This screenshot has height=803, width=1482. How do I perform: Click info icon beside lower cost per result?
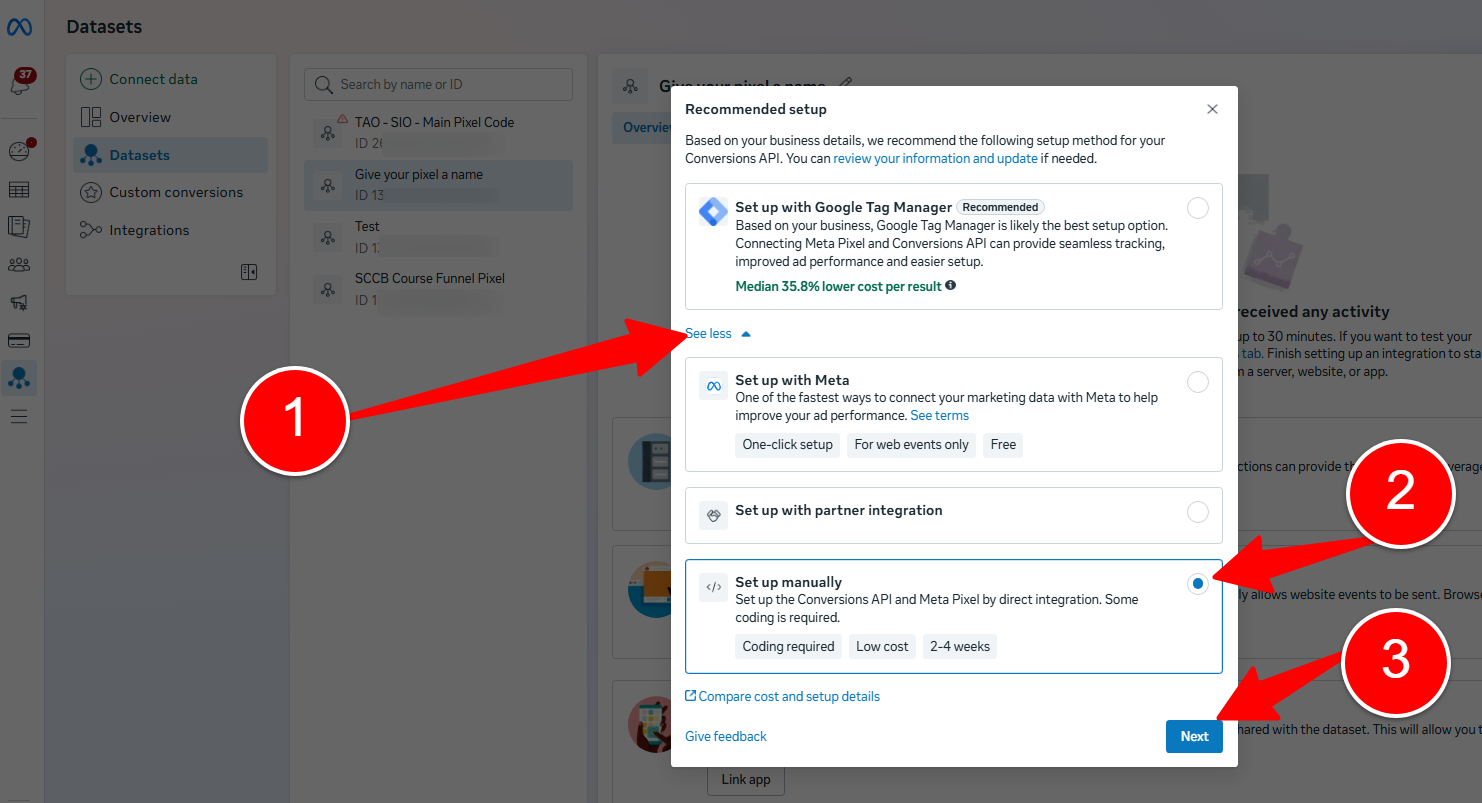click(950, 286)
